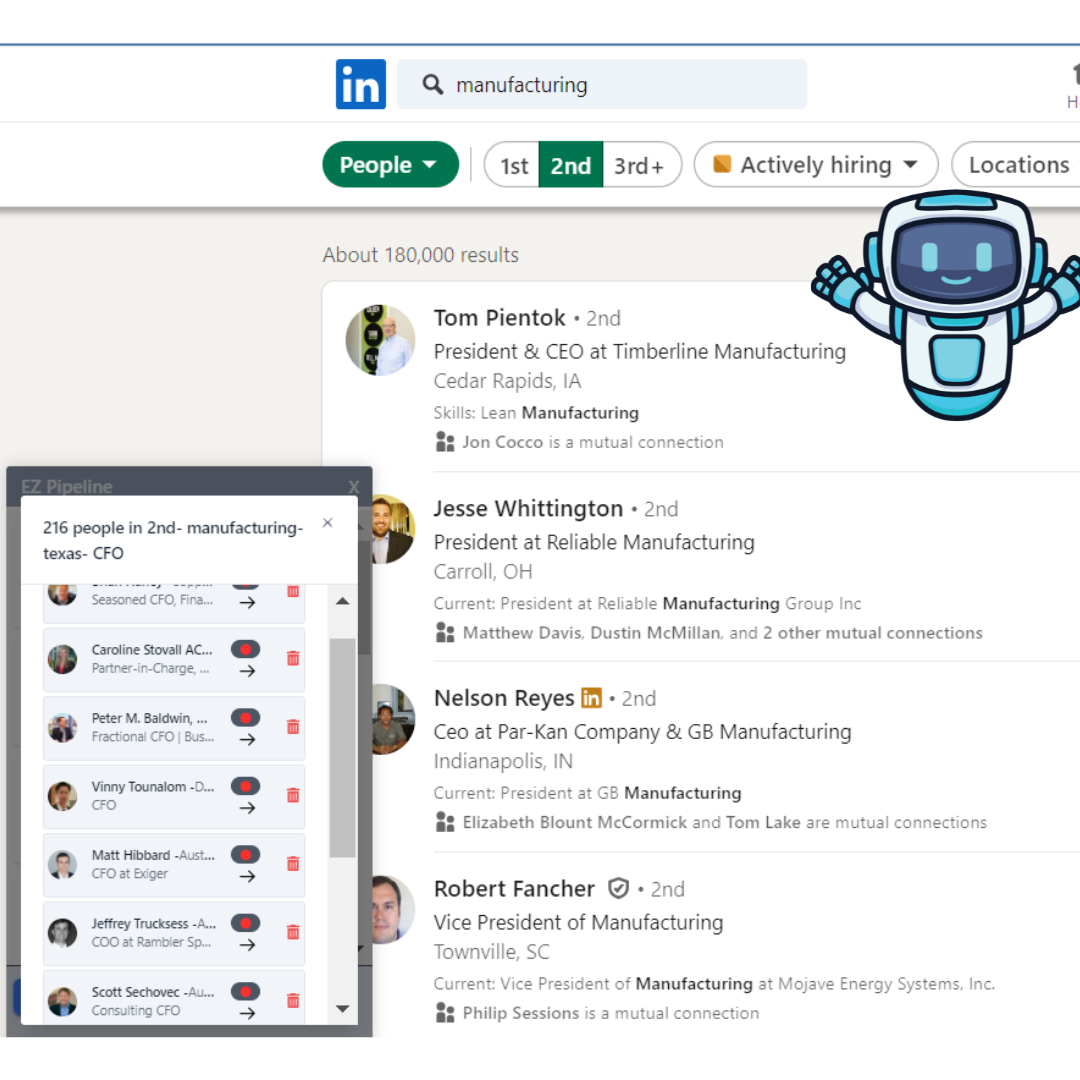The width and height of the screenshot is (1080, 1080).
Task: Click Robert Fancher's verified shield badge
Action: coord(619,889)
